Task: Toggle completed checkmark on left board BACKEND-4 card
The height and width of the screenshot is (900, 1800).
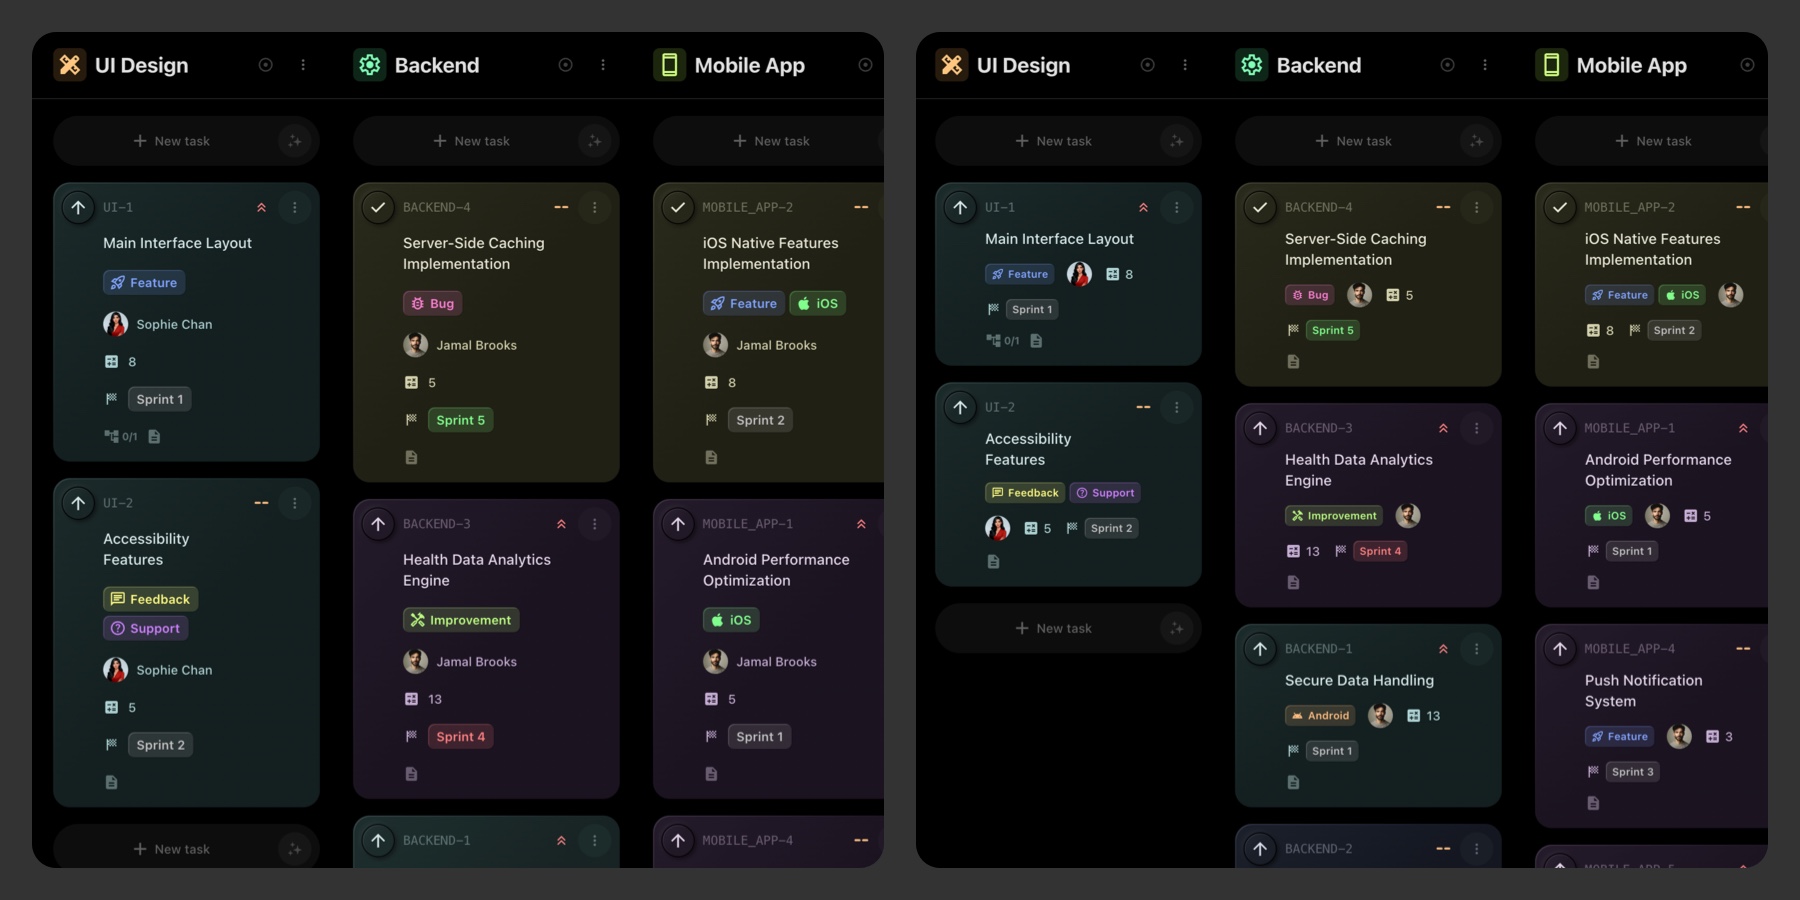Action: click(378, 207)
